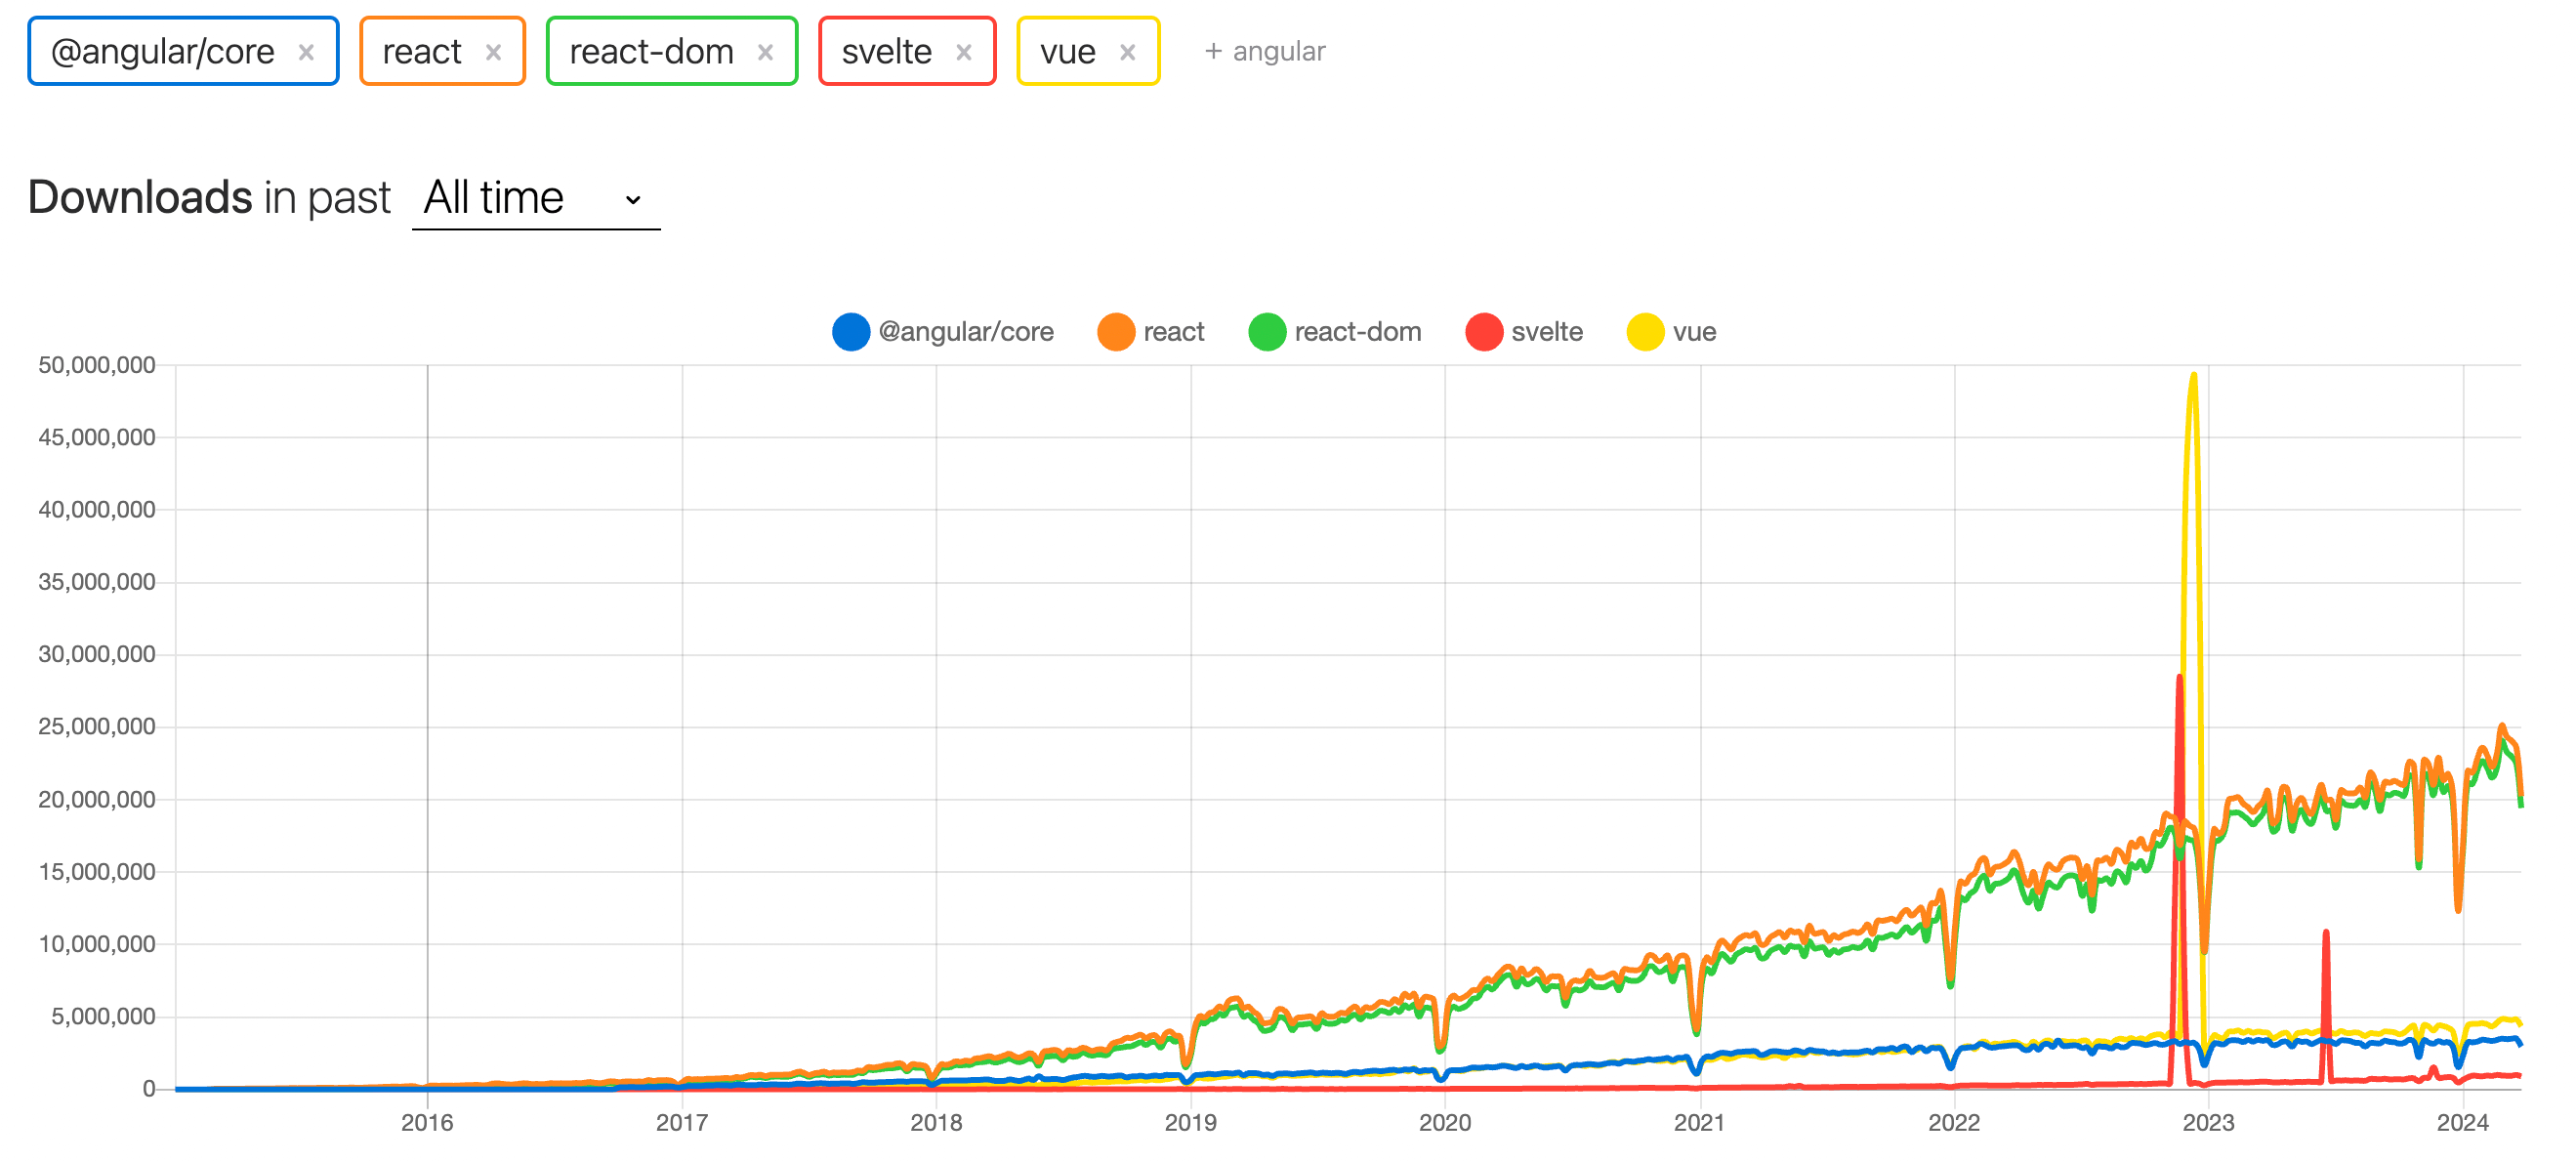The image size is (2576, 1162).
Task: Click the 2022 x-axis label
Action: (x=1954, y=1123)
